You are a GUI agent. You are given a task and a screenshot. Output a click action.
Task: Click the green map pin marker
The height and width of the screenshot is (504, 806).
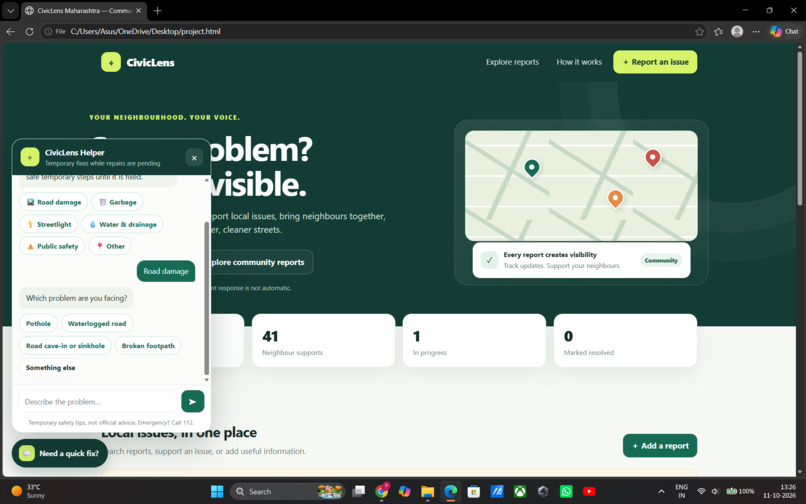532,168
